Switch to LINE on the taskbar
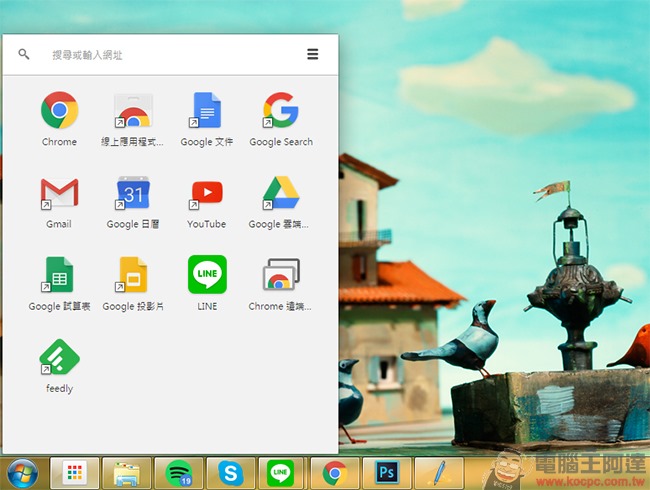 281,473
